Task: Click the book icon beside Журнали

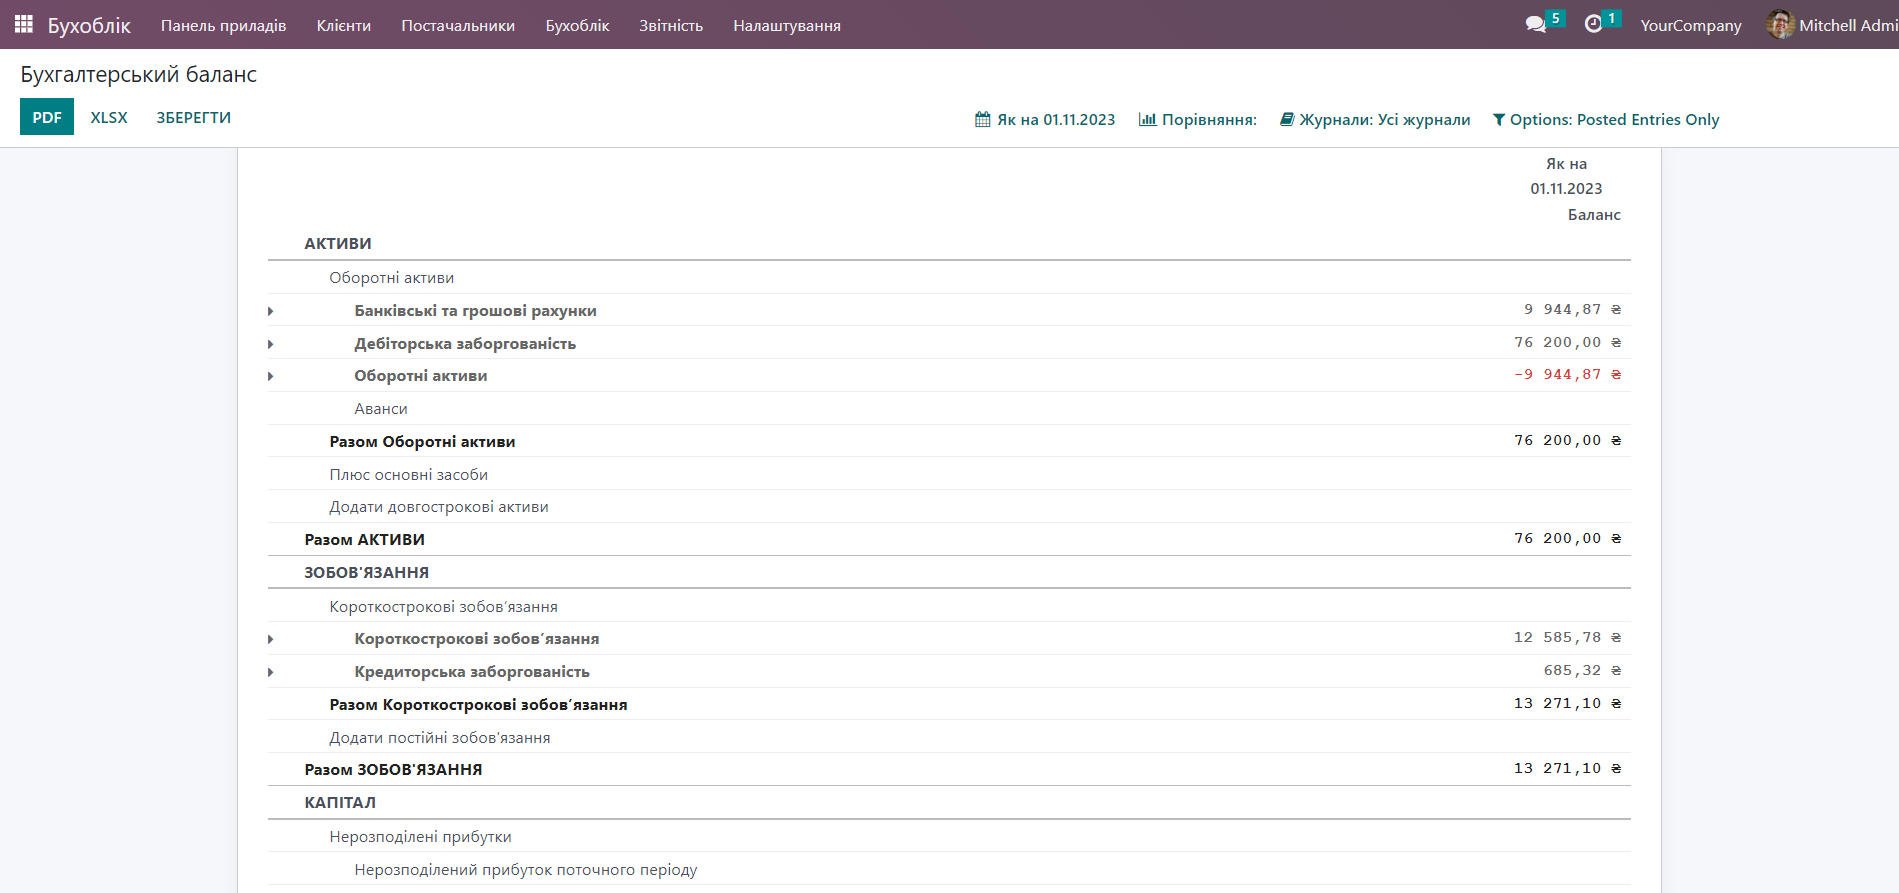Action: click(x=1287, y=120)
